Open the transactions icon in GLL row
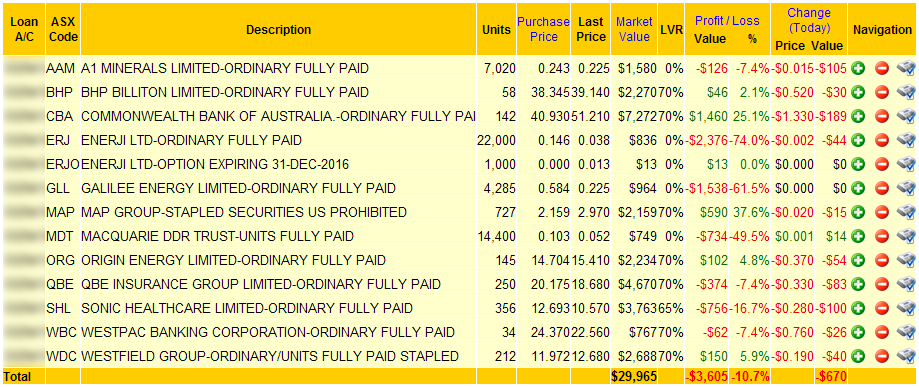This screenshot has height=387, width=919. click(906, 188)
